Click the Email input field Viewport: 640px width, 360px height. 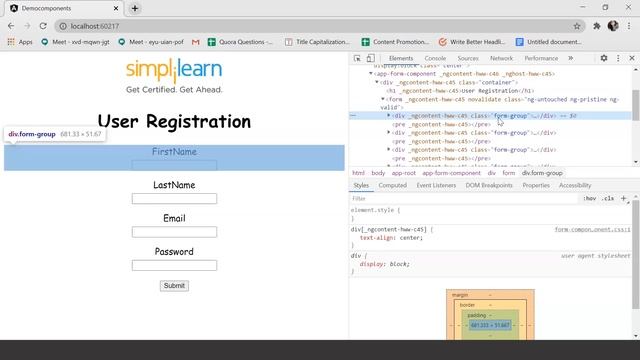point(174,232)
